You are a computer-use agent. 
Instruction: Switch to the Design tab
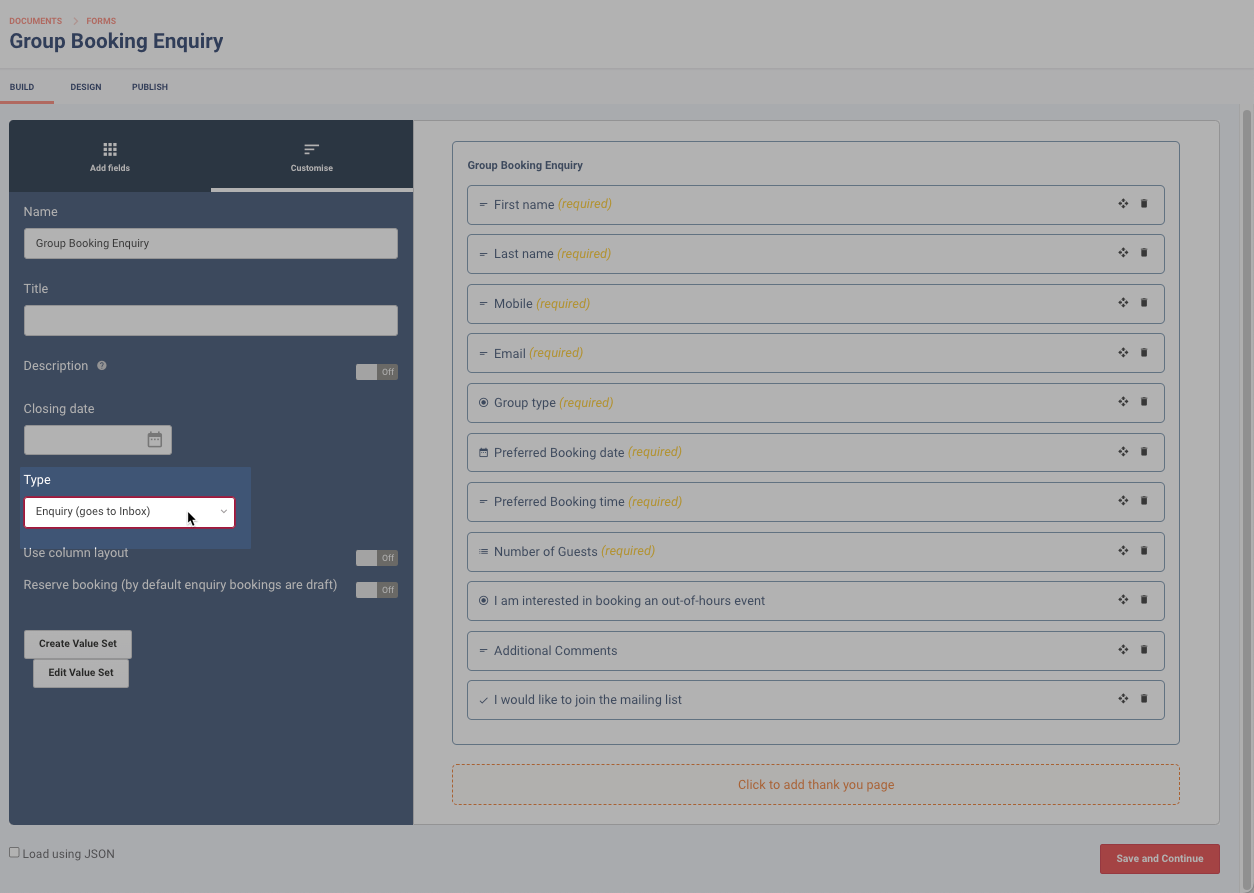[86, 87]
